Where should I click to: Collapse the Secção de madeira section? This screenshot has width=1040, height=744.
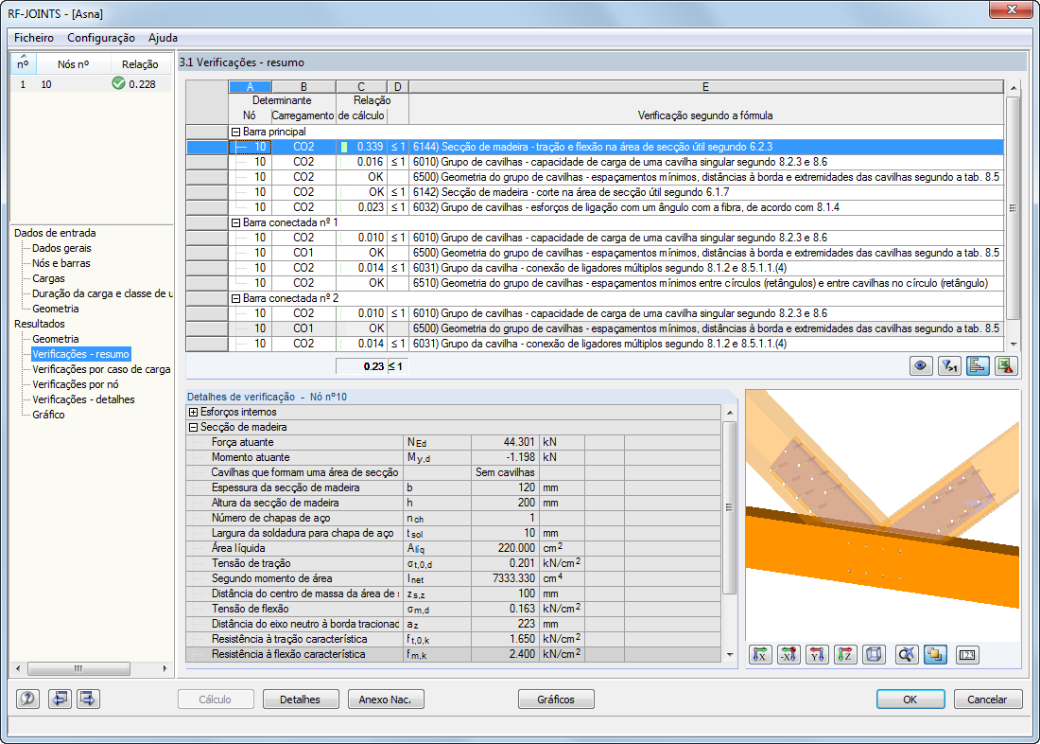[194, 428]
